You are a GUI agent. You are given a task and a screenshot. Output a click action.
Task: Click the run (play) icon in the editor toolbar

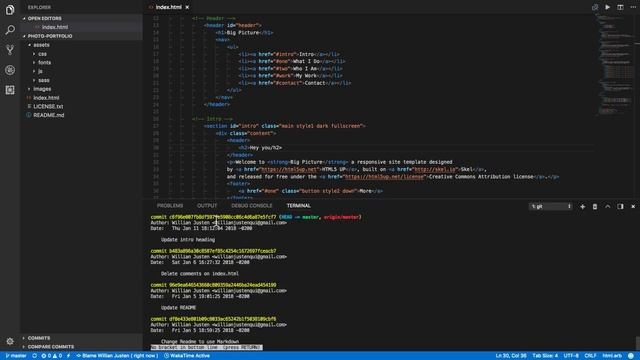coord(608,7)
